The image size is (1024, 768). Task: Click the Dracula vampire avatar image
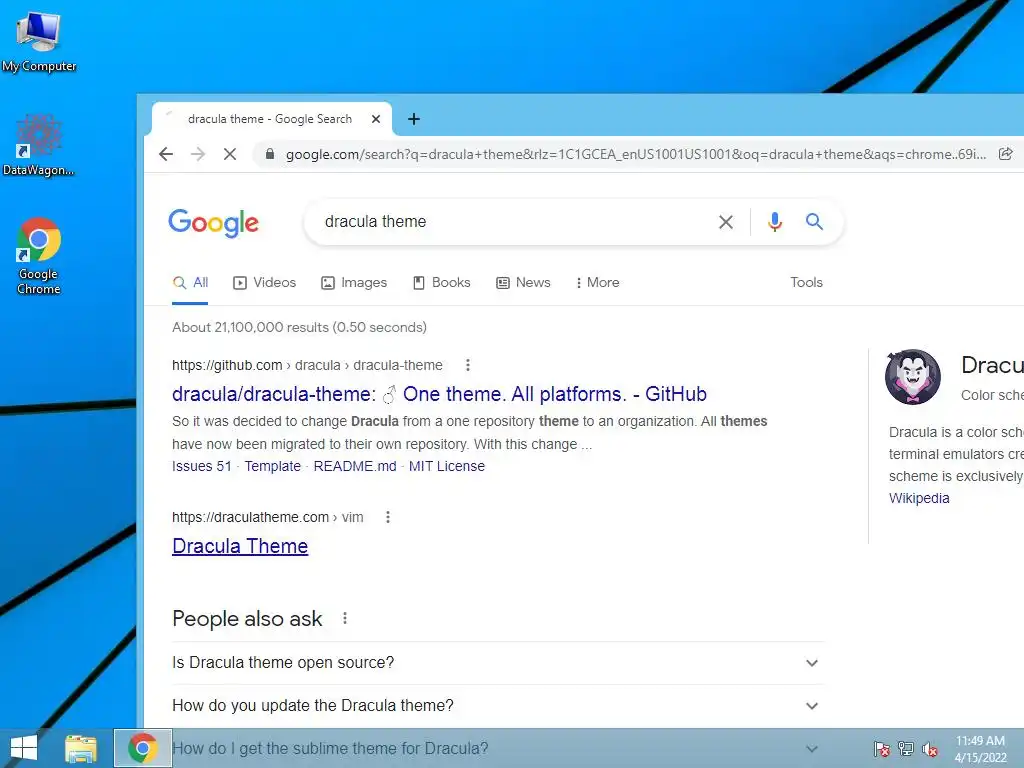tap(912, 377)
